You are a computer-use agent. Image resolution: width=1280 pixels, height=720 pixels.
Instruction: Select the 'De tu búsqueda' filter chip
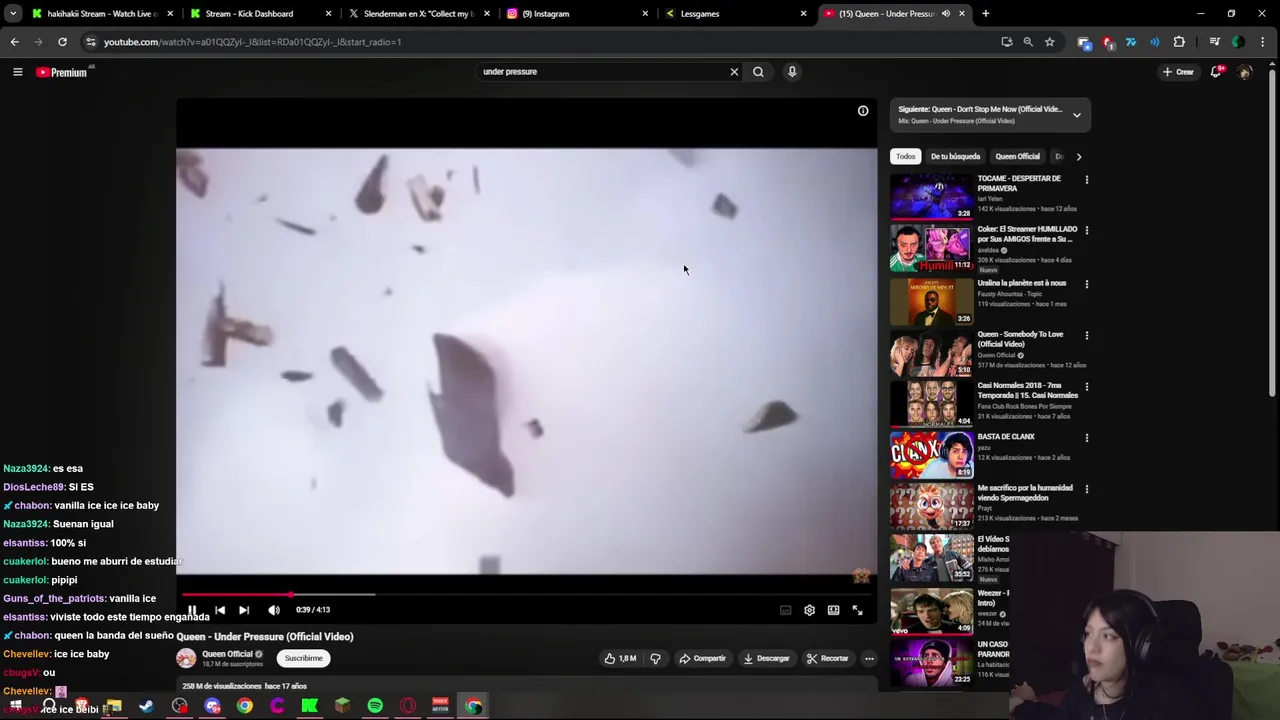pos(955,157)
